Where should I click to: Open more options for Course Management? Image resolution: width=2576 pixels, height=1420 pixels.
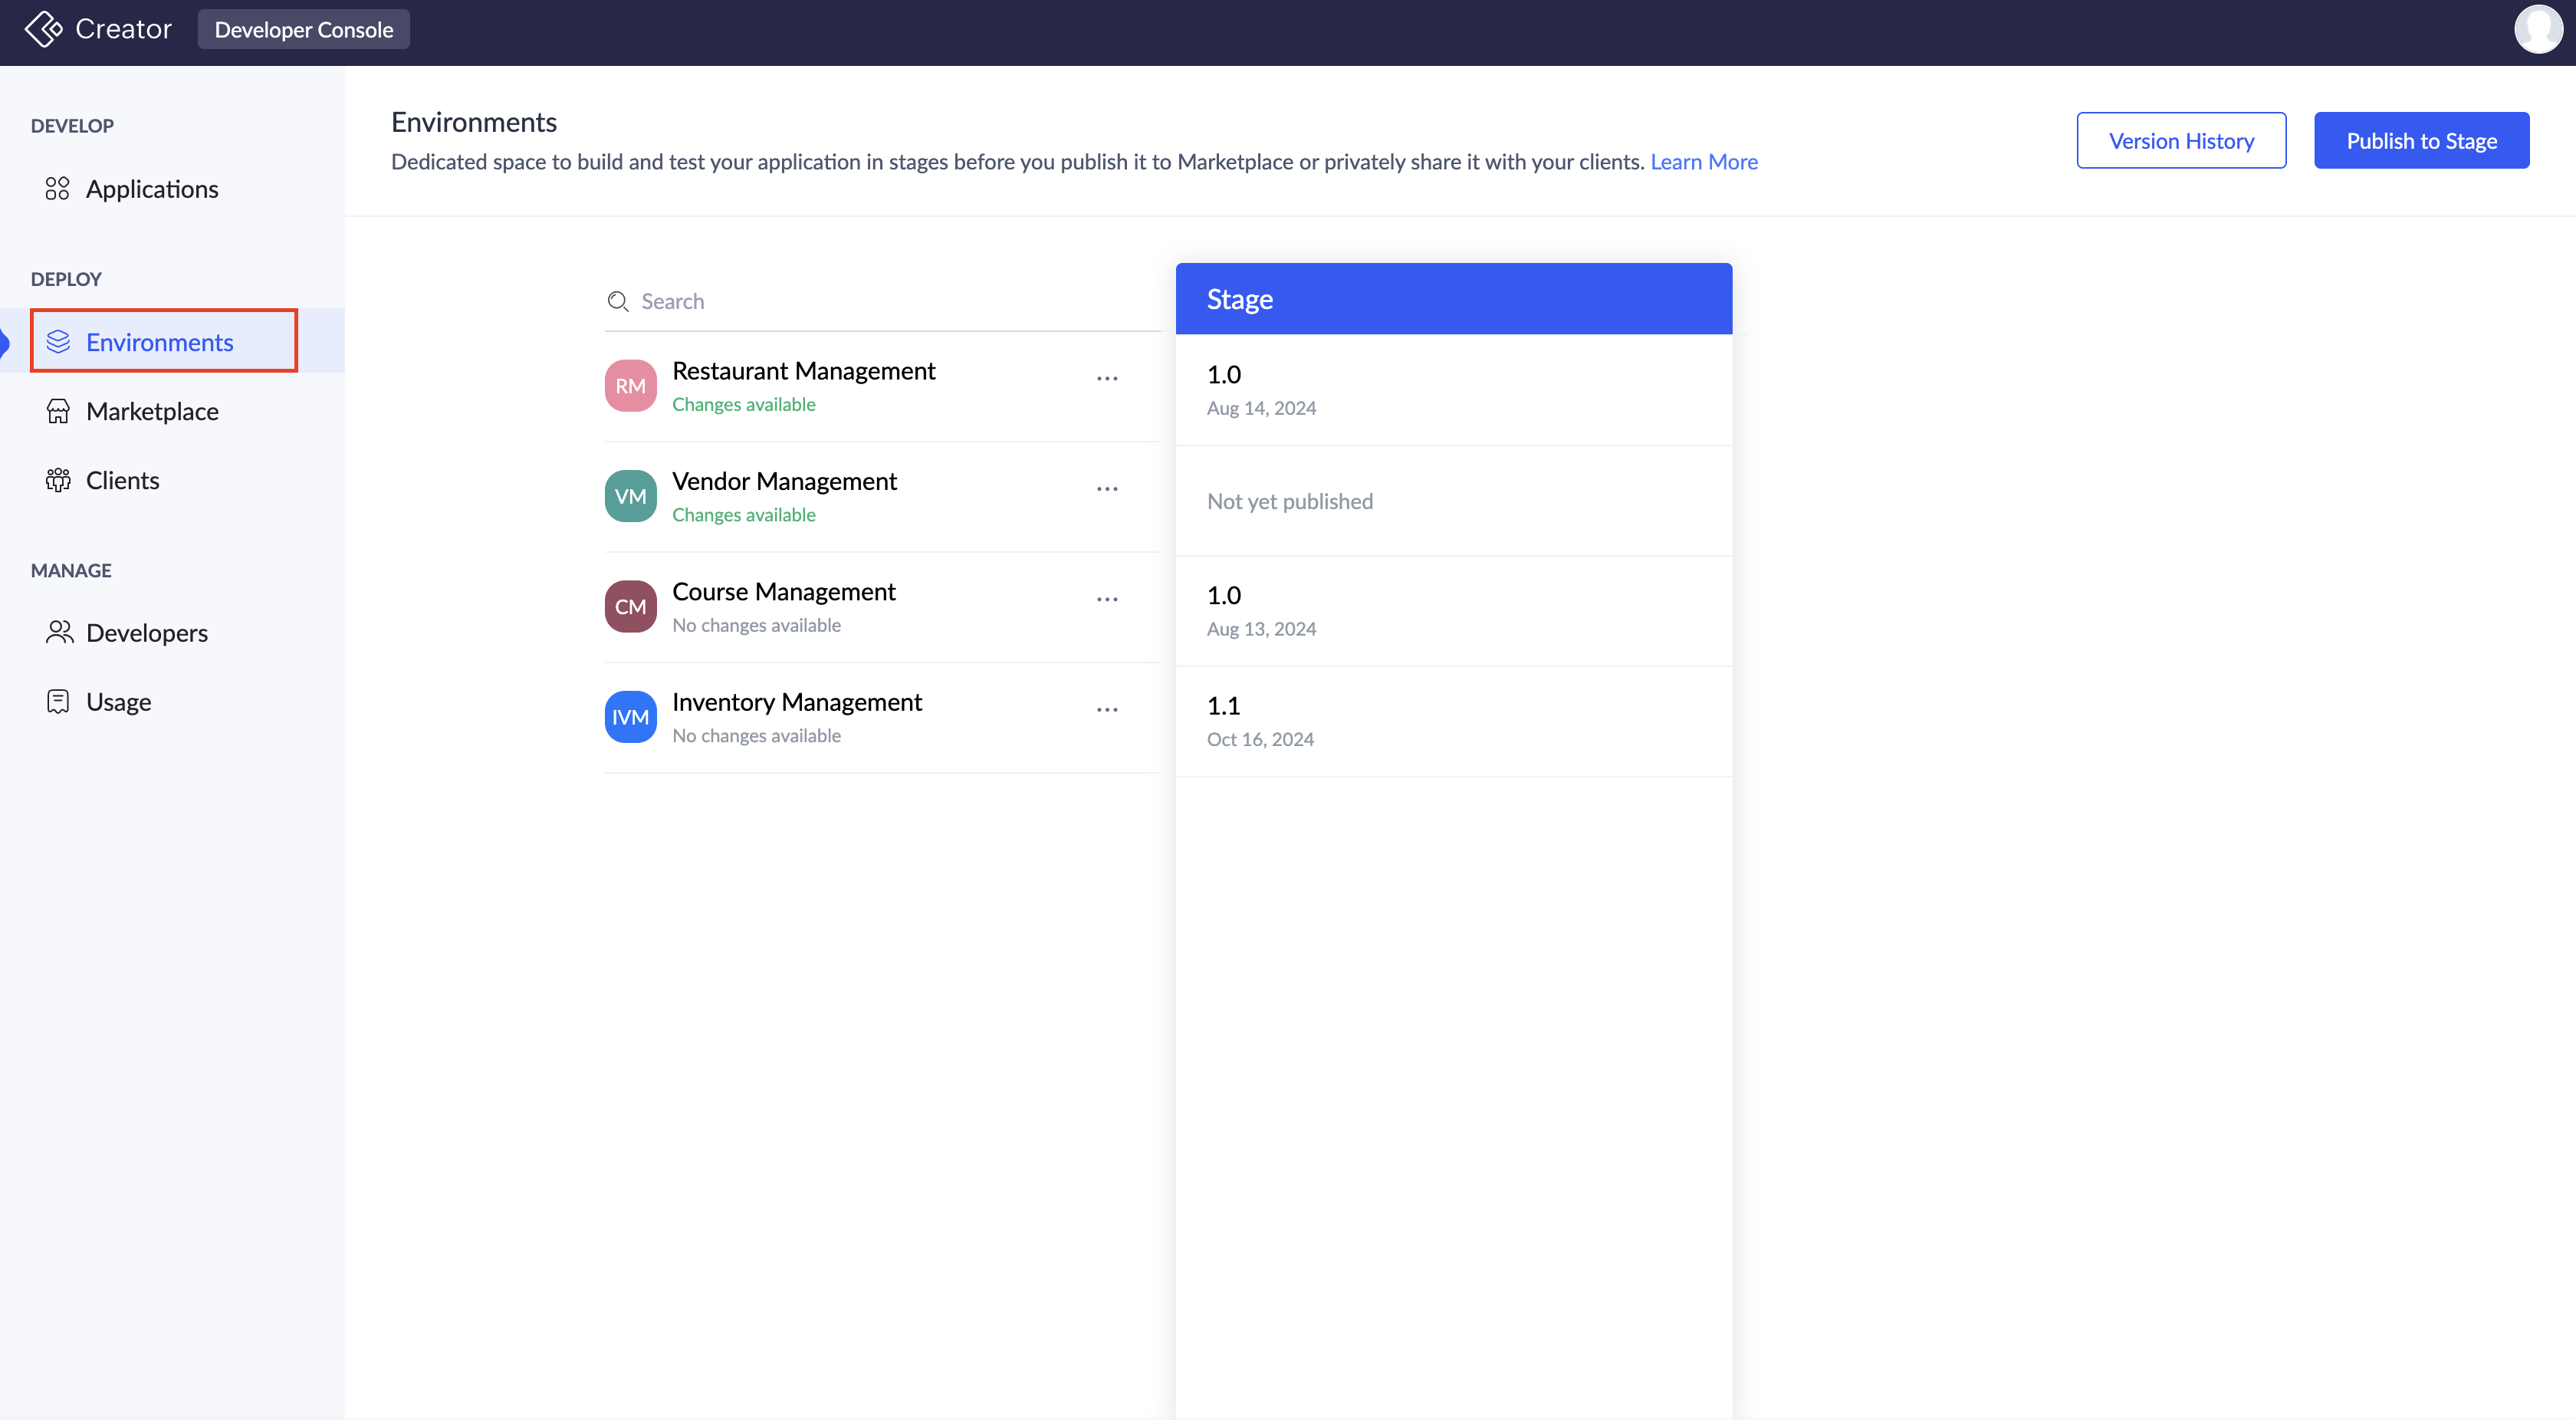(1106, 599)
